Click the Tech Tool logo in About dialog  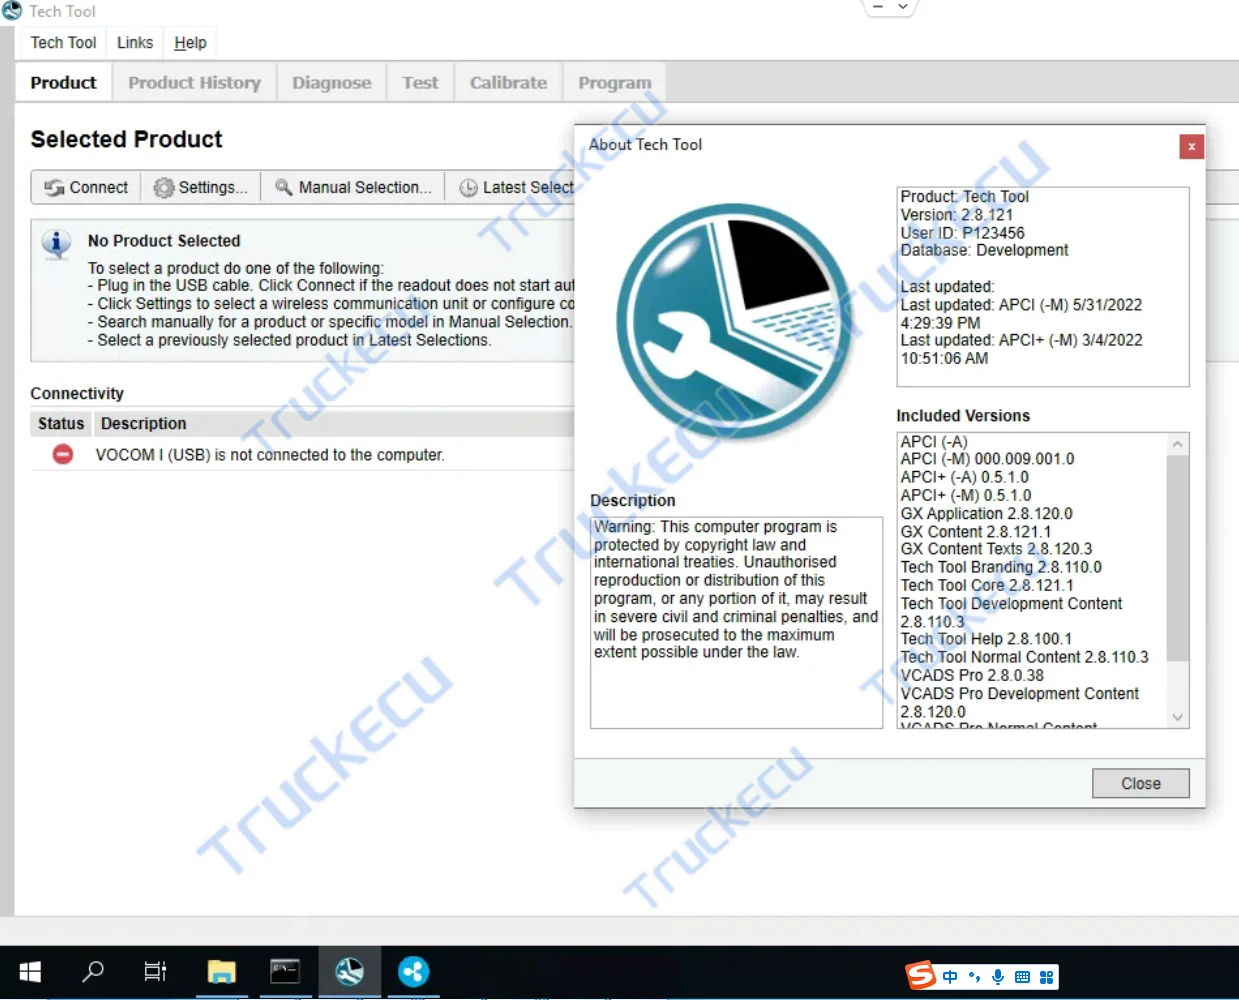pyautogui.click(x=735, y=321)
